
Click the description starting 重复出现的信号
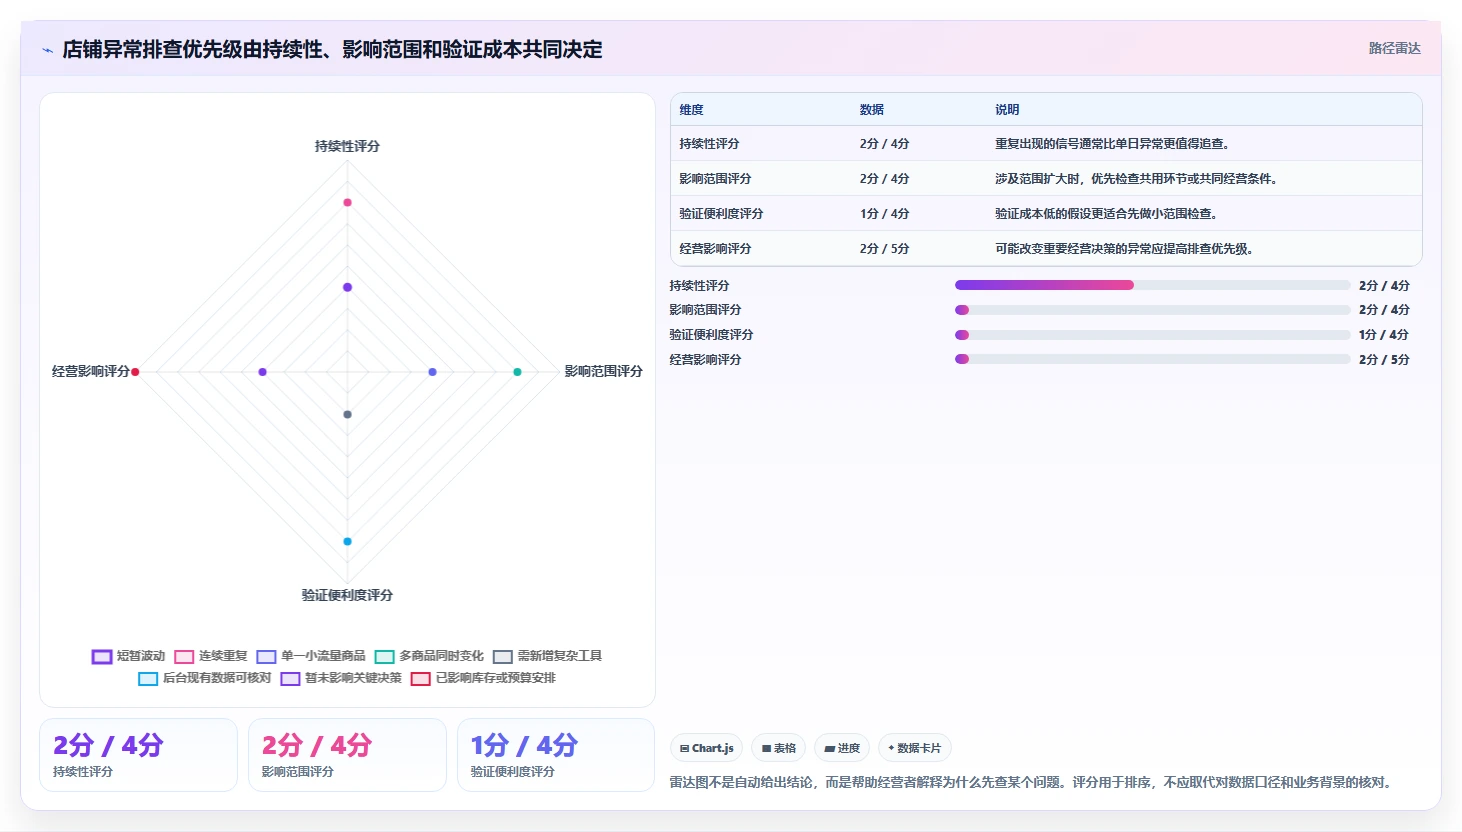pyautogui.click(x=1112, y=144)
